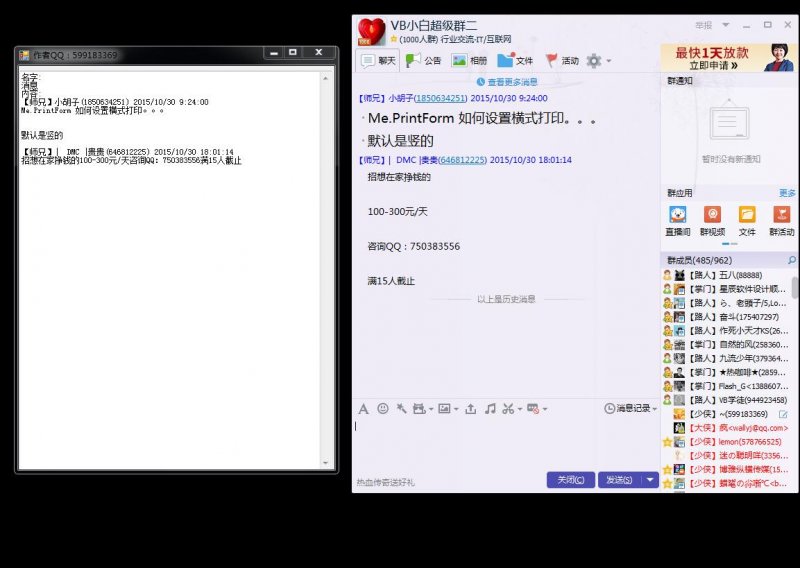The height and width of the screenshot is (568, 800).
Task: Click the scissors screenshot icon
Action: 508,408
